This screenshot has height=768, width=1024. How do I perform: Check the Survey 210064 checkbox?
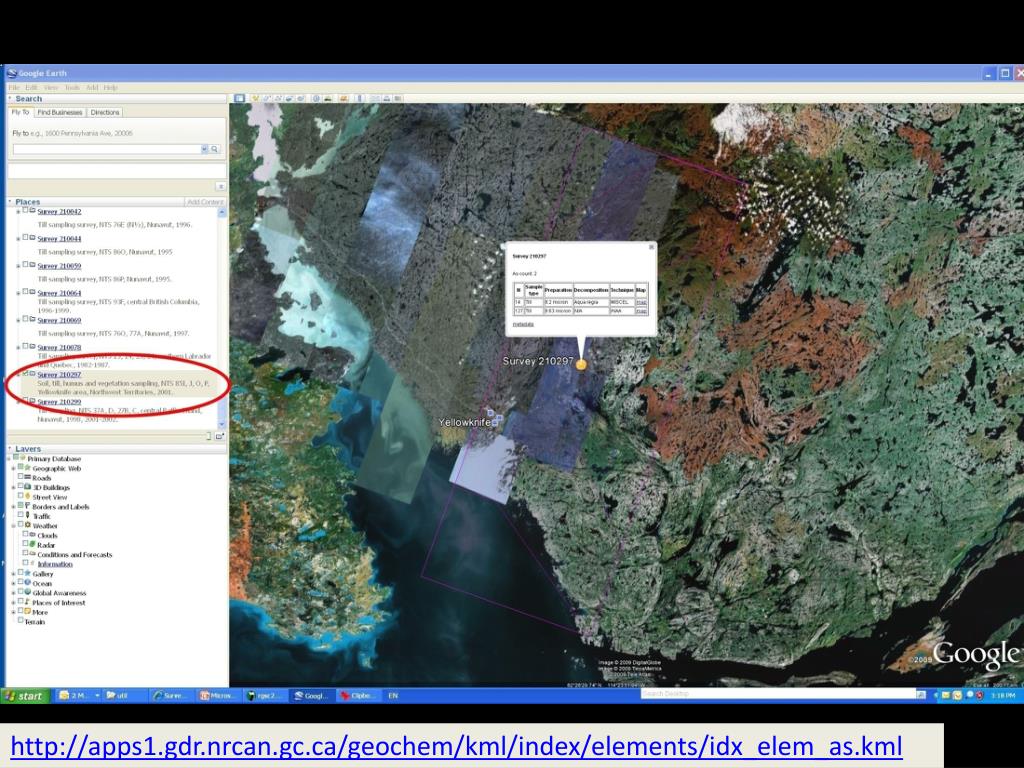click(x=25, y=292)
